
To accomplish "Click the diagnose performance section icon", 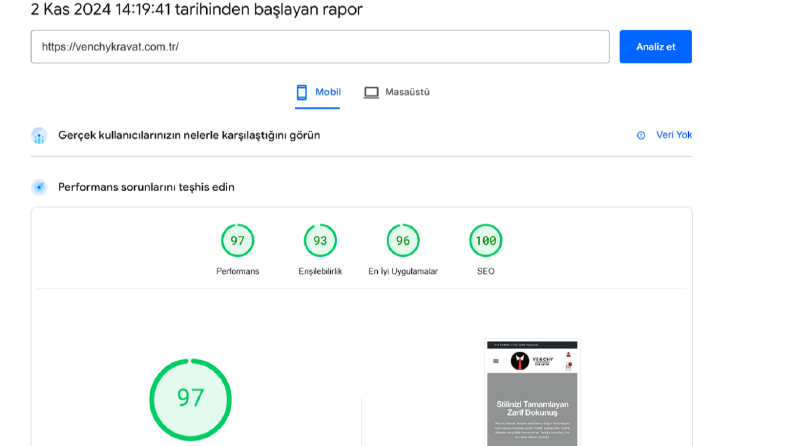I will pos(39,187).
